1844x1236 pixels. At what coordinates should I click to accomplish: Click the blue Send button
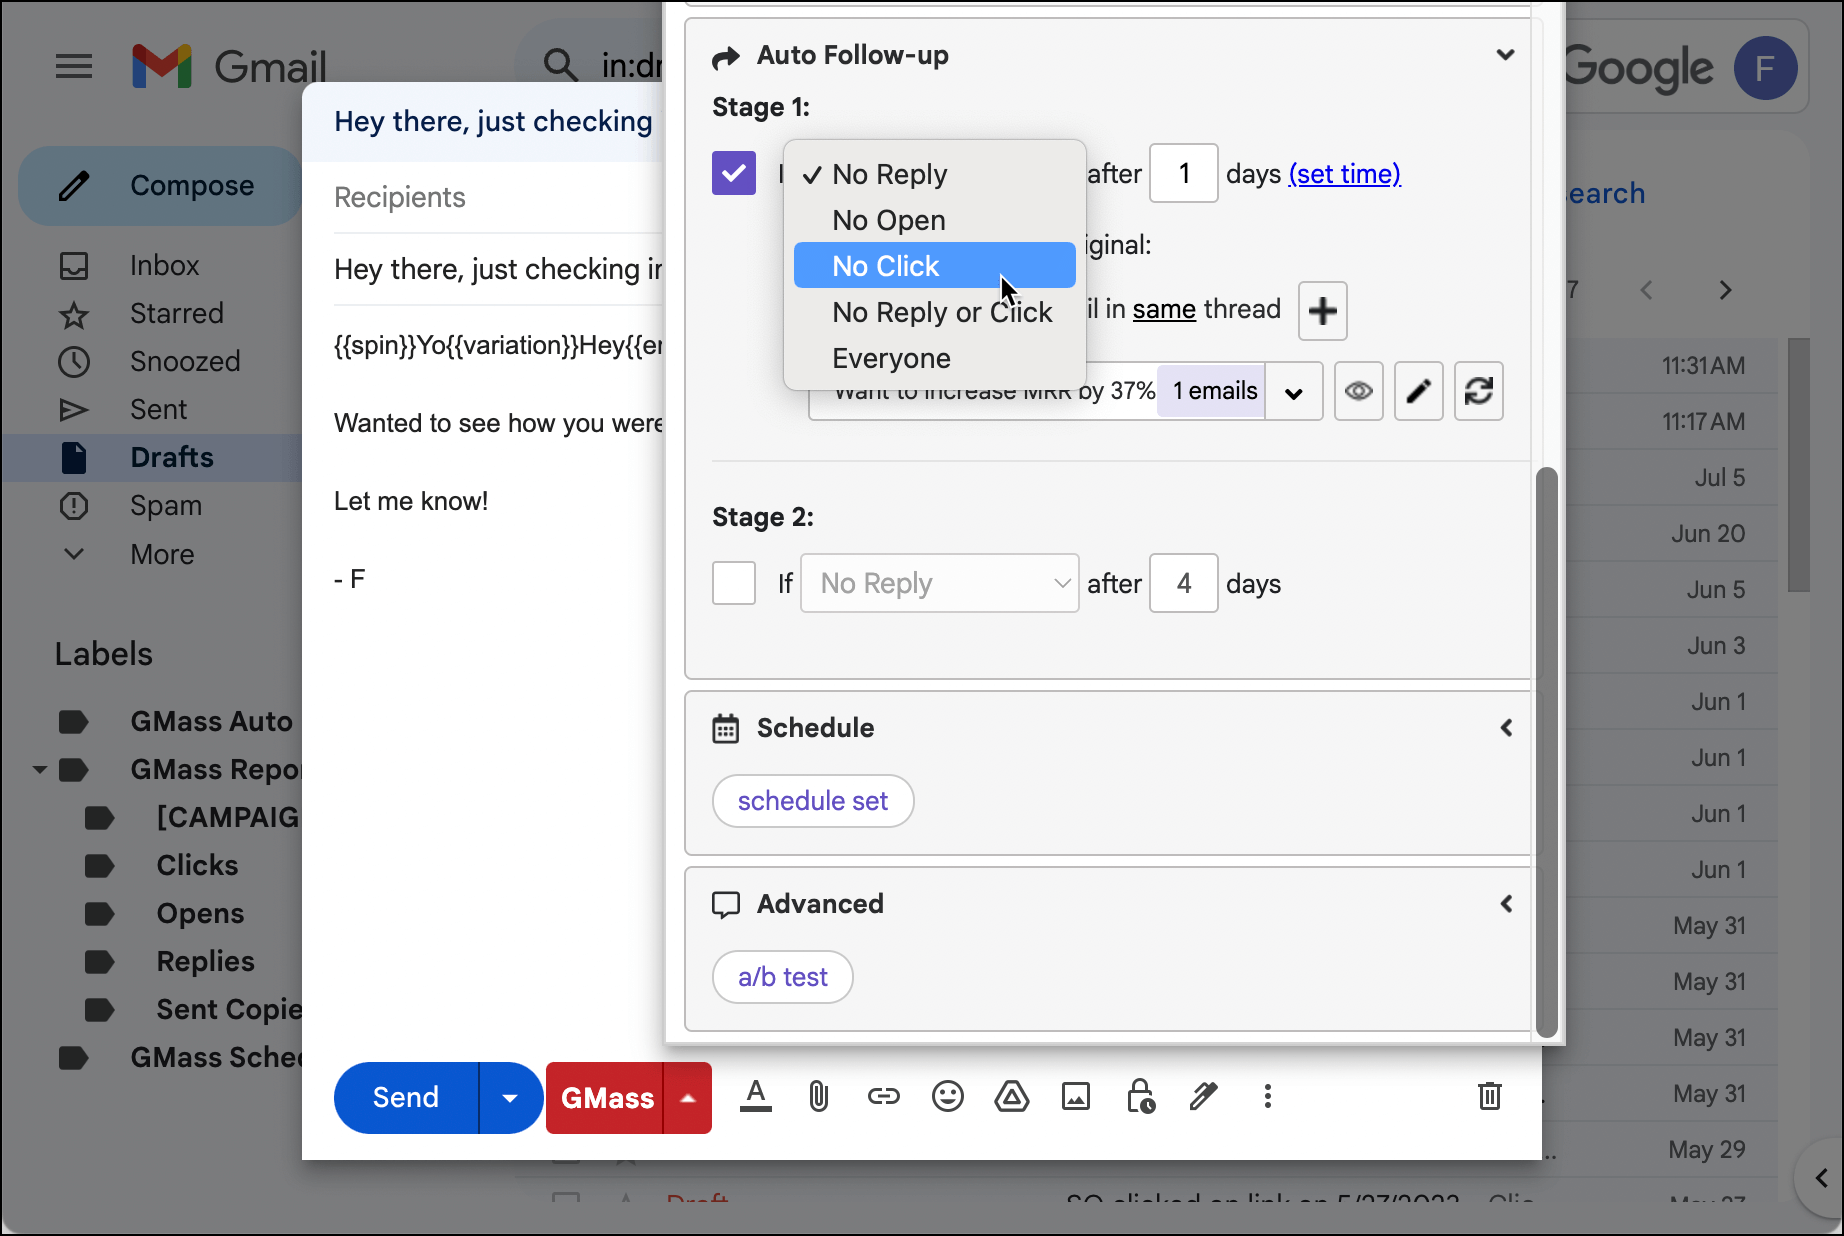point(406,1098)
